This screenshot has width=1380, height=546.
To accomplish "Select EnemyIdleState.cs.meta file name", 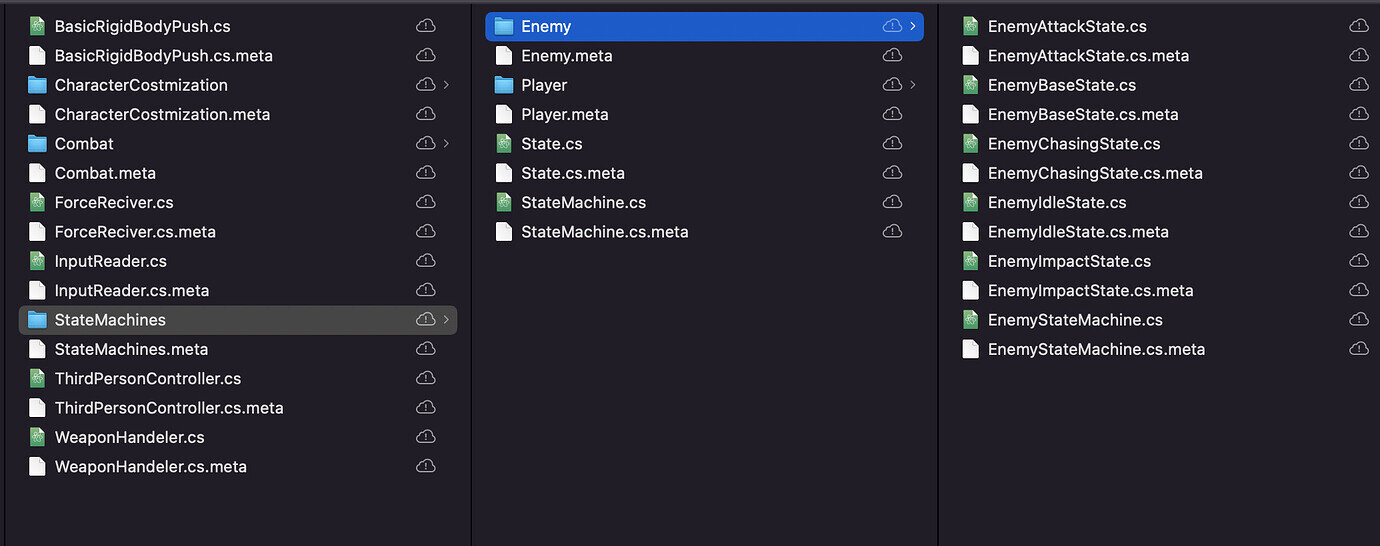I will (x=1078, y=232).
